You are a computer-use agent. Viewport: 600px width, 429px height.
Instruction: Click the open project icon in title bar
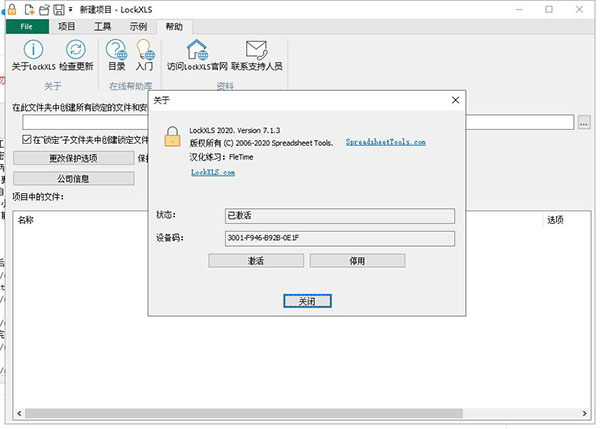tap(43, 8)
